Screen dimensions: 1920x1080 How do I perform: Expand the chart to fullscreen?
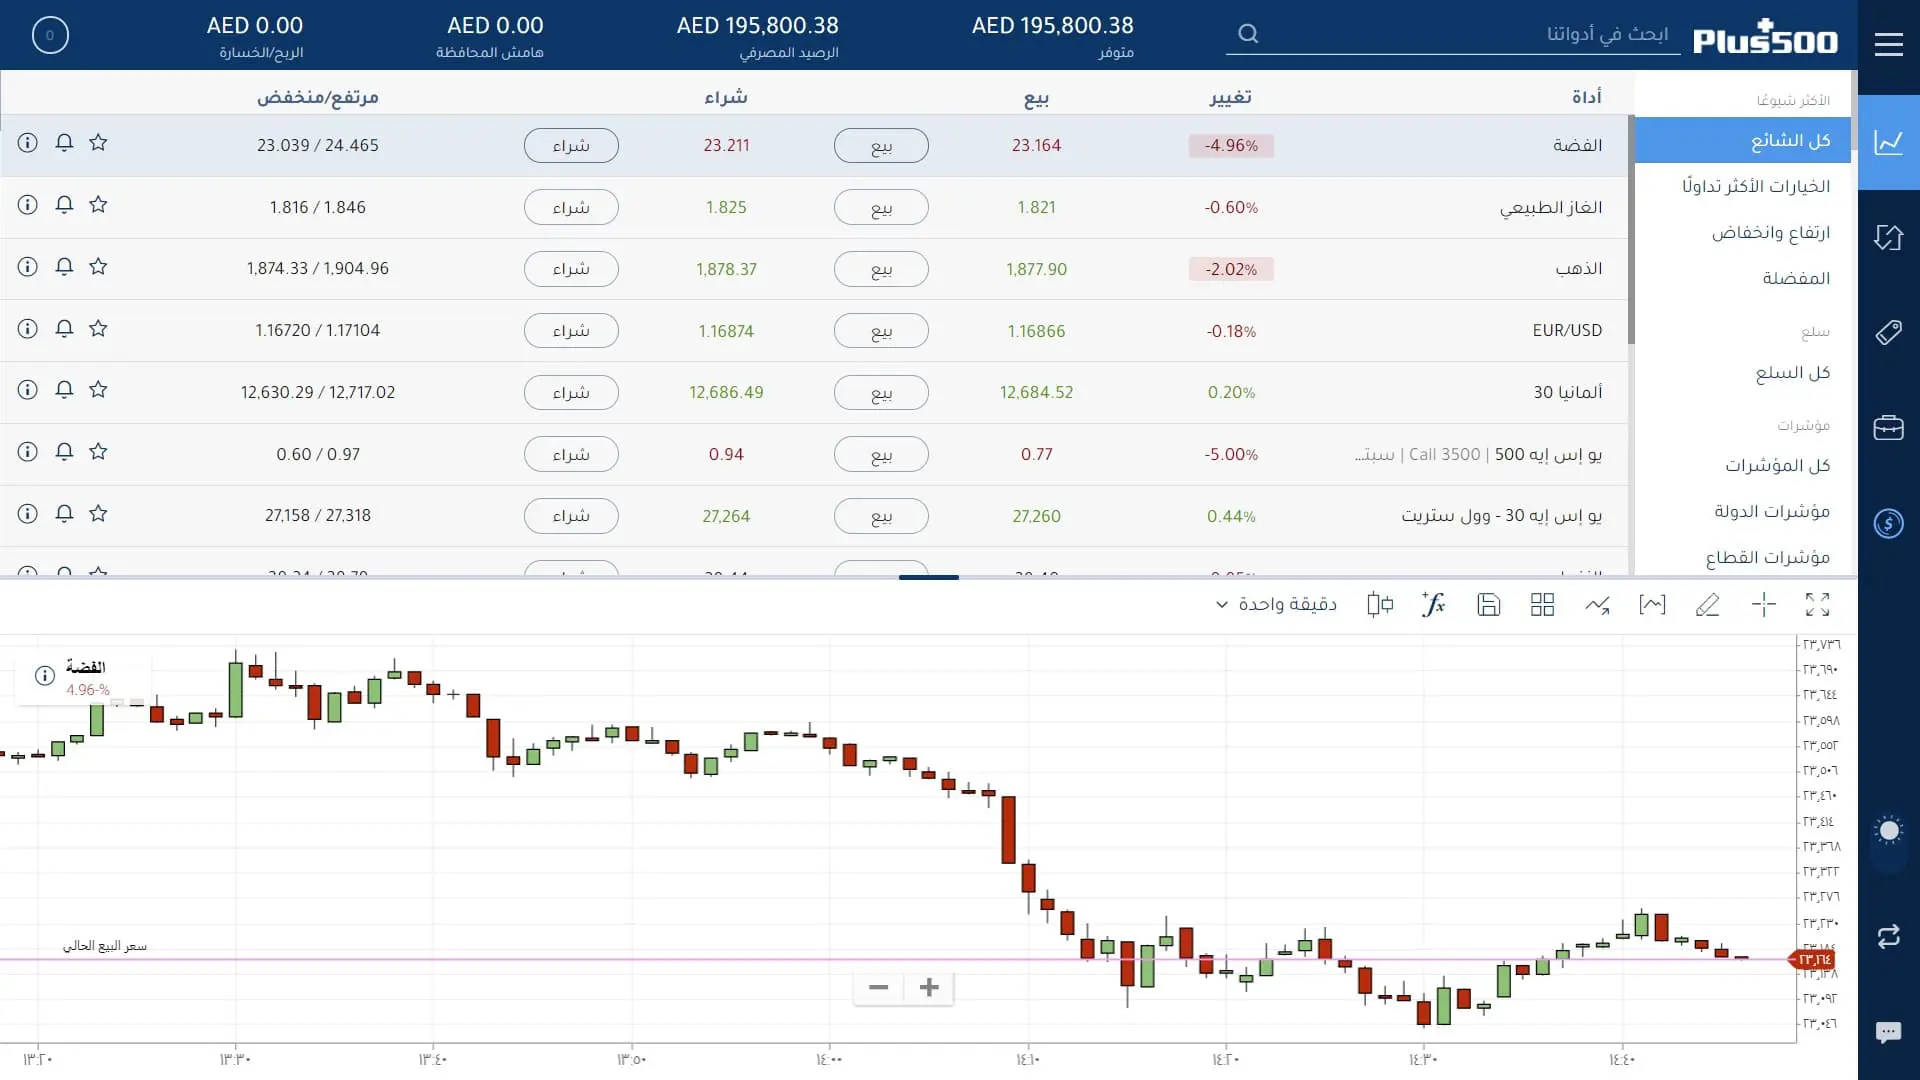pyautogui.click(x=1819, y=605)
